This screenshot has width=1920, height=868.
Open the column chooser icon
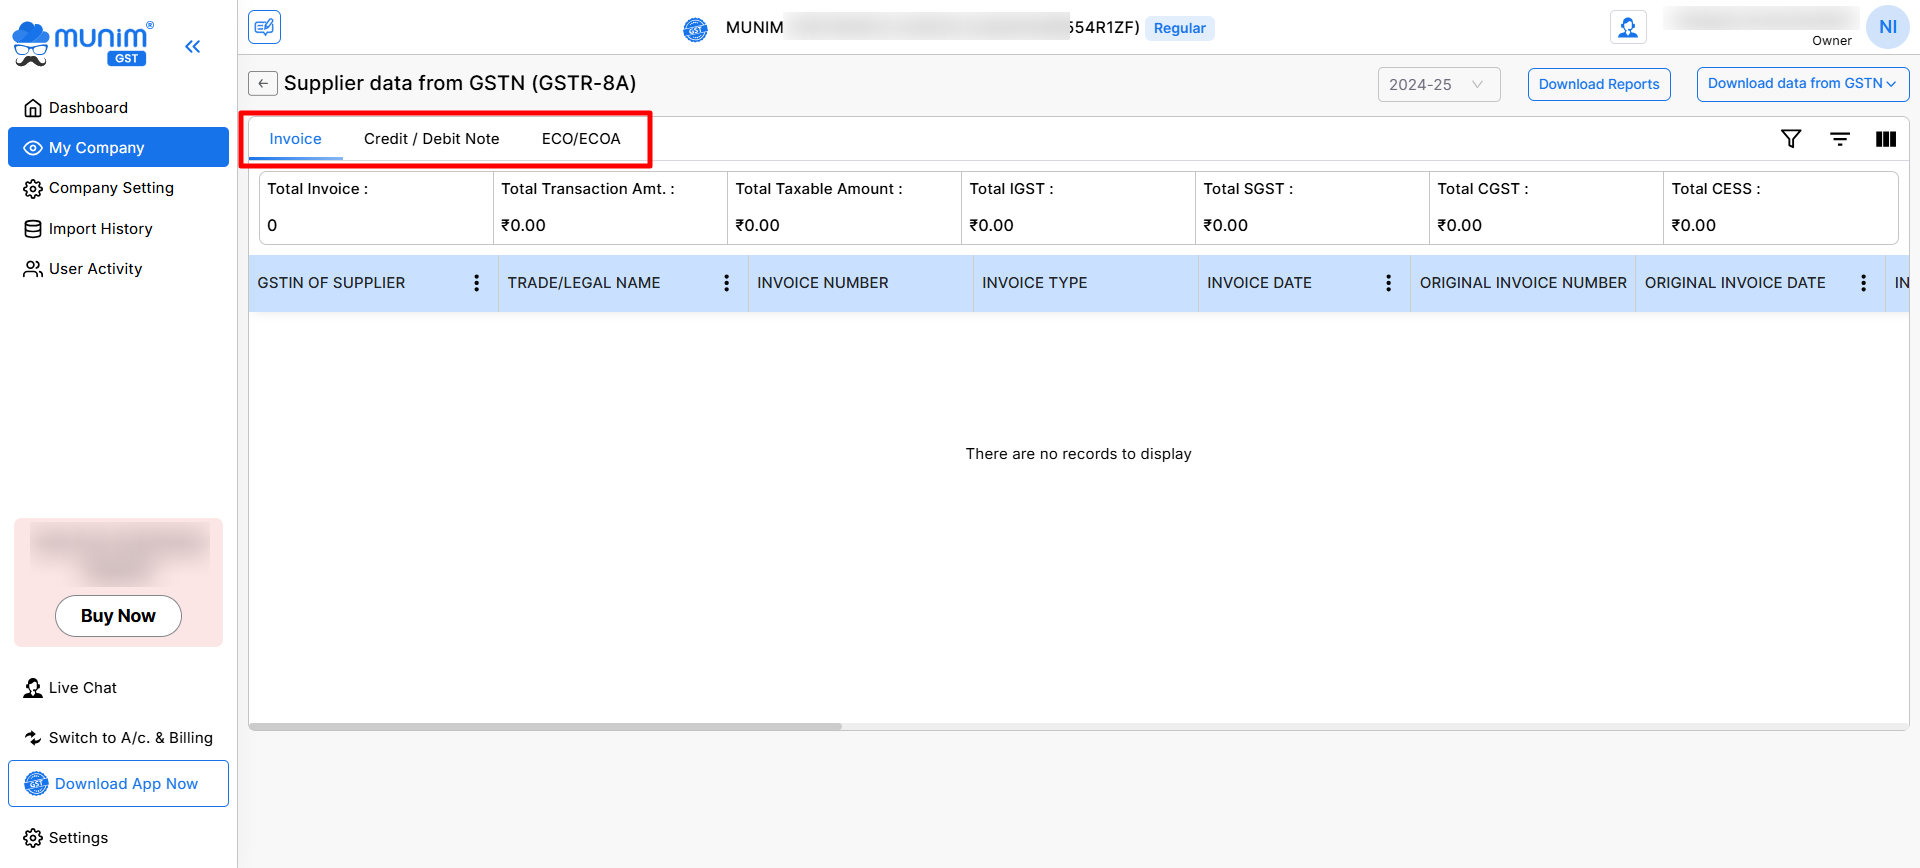coord(1885,139)
